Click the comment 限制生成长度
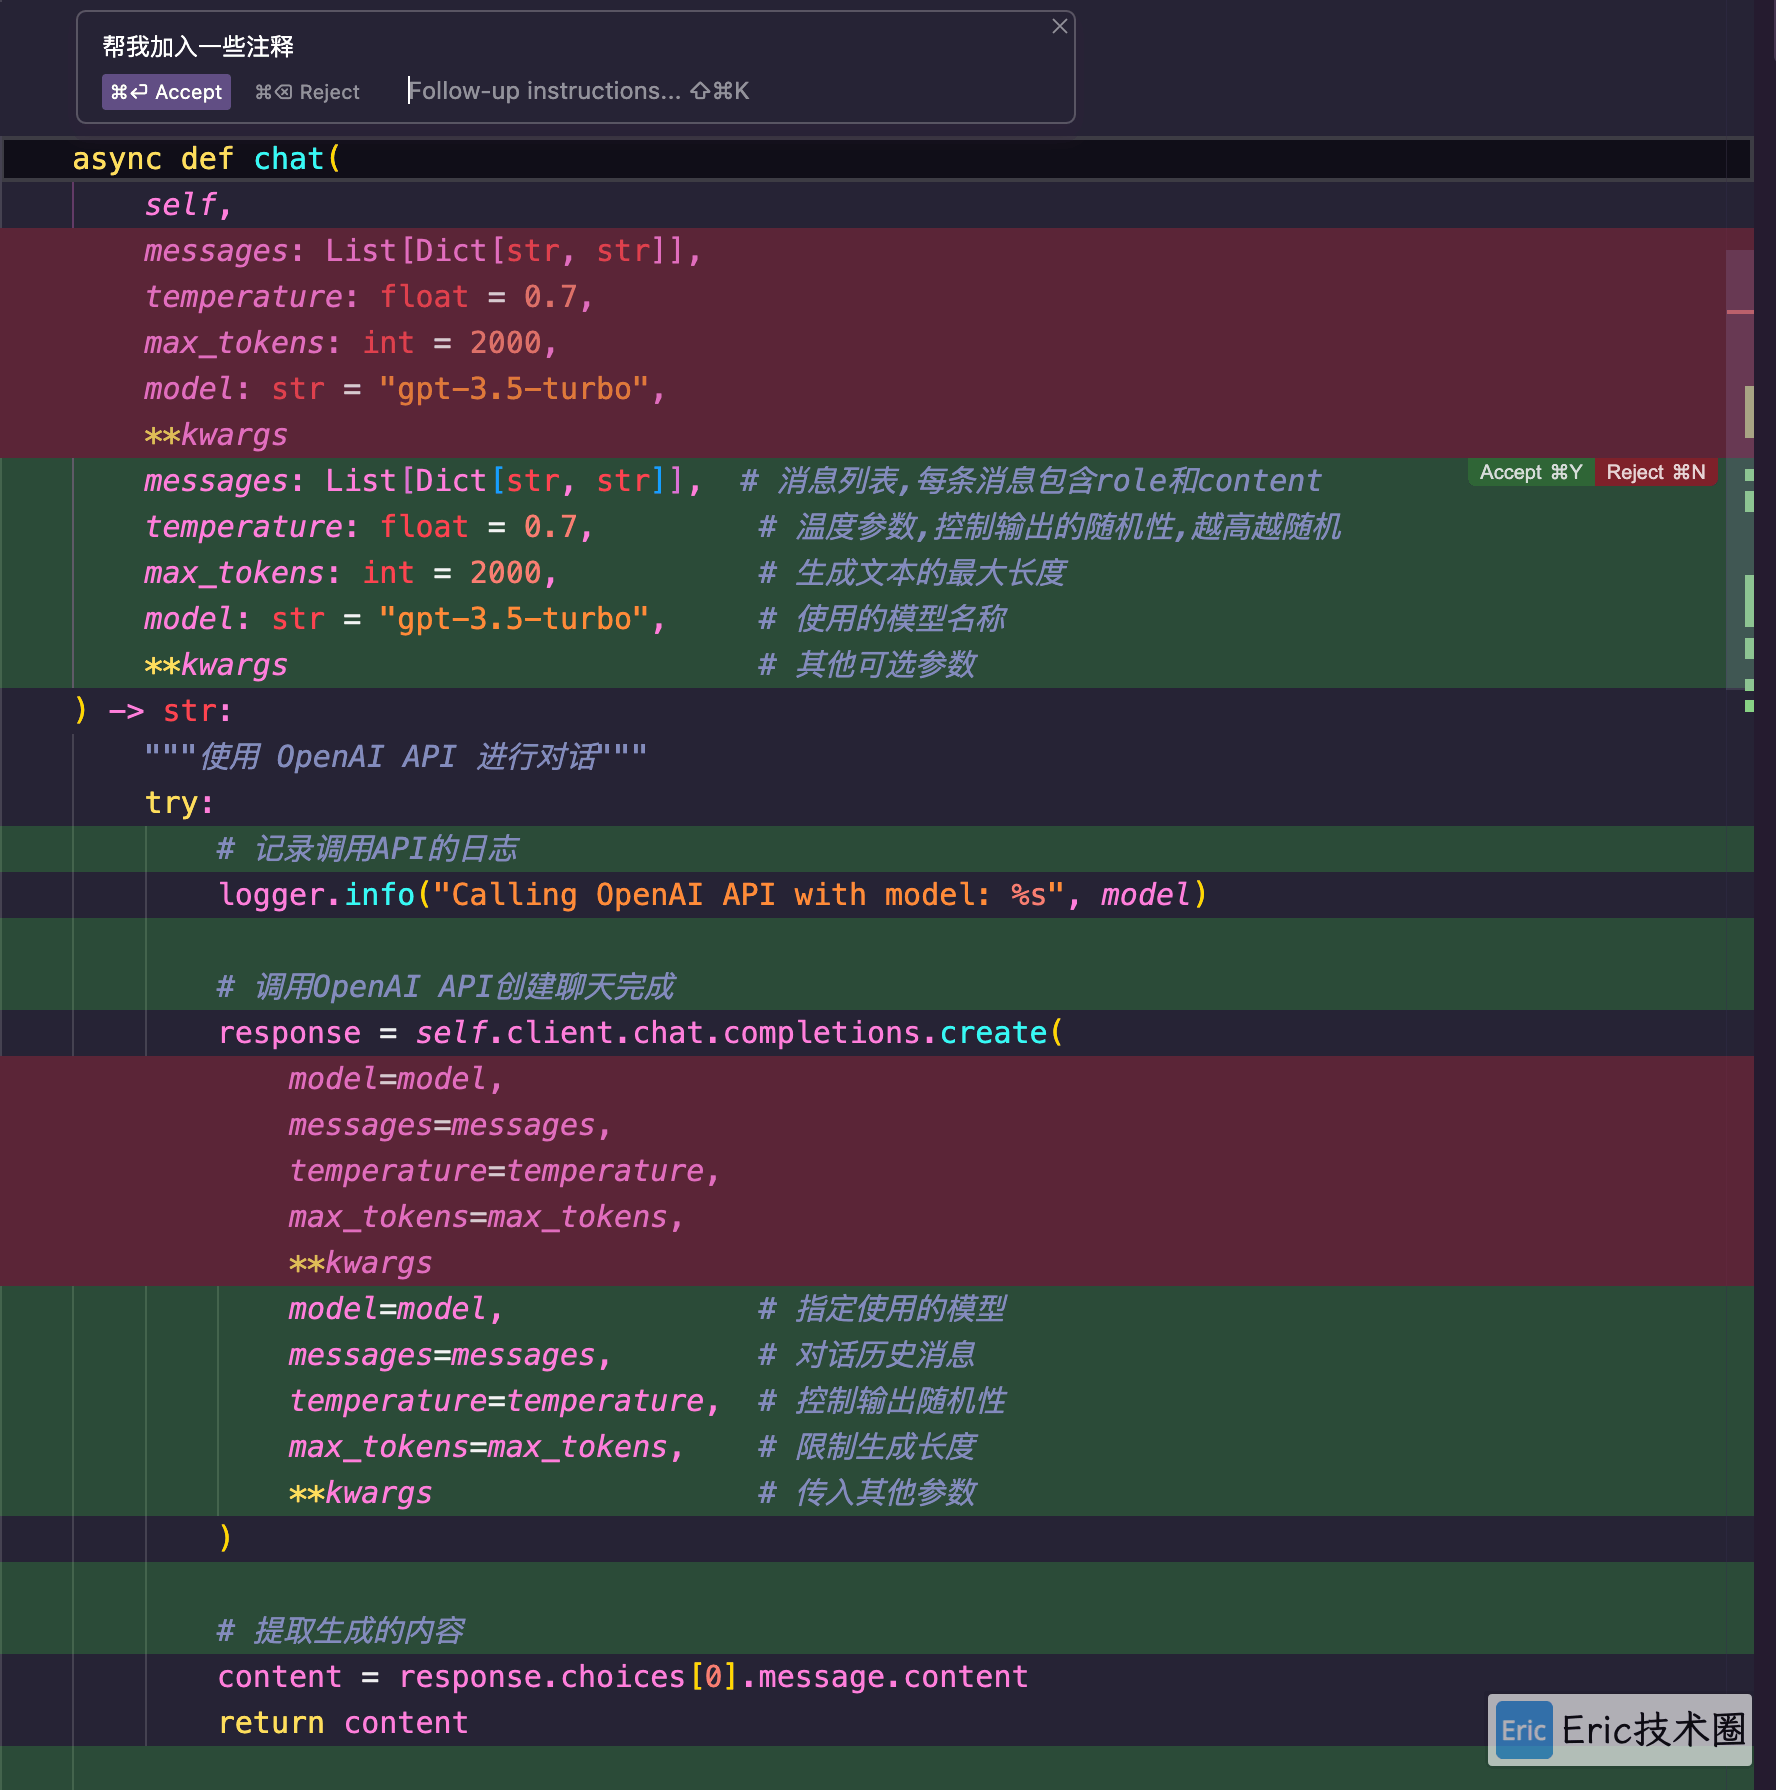 (x=867, y=1446)
